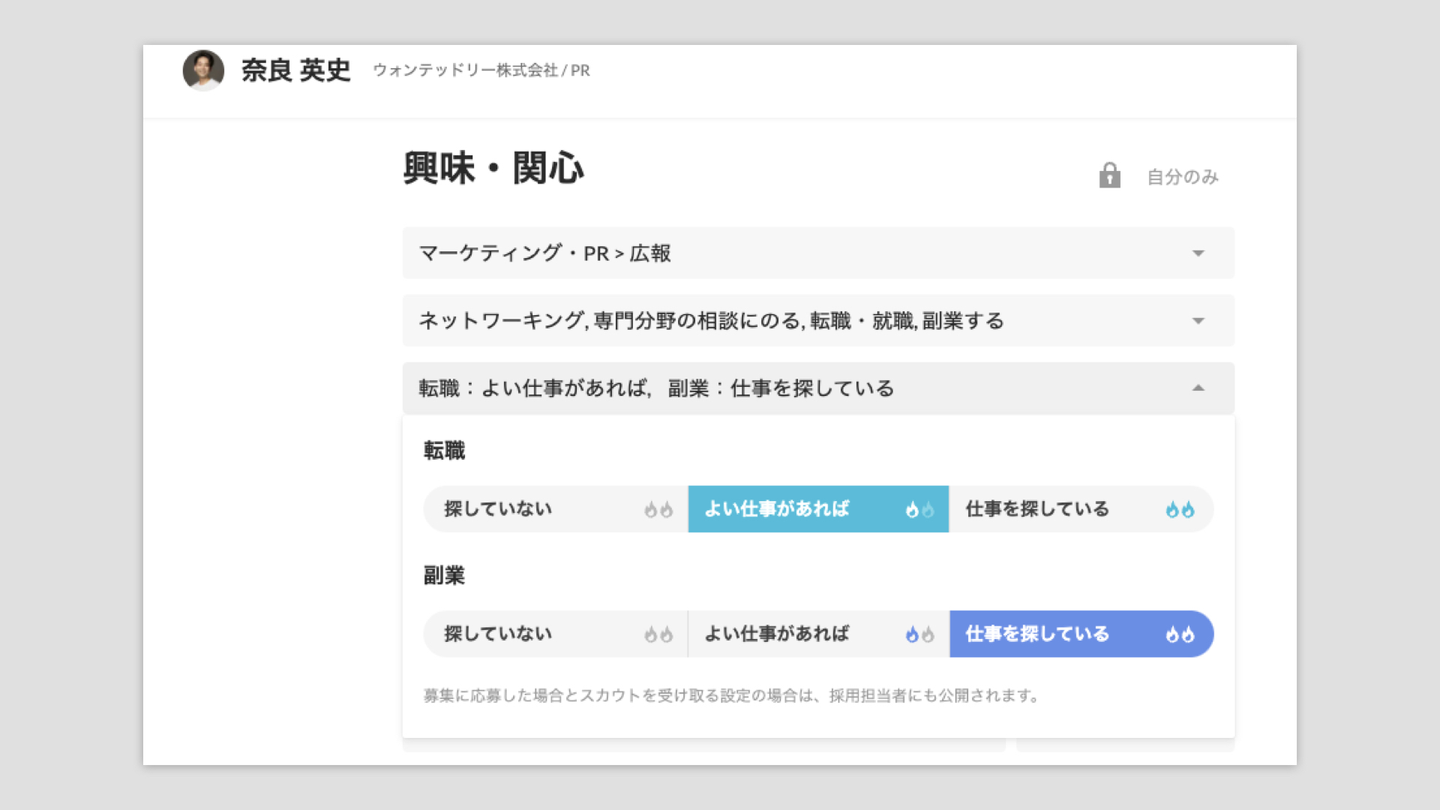Select 探していない for 転職

(498, 509)
